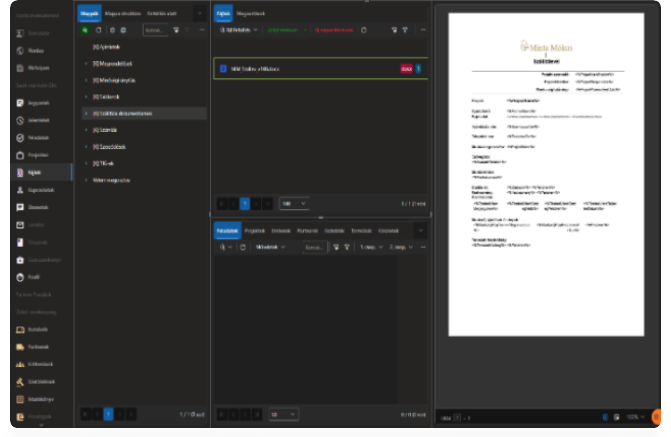Open the 1. csop. grouping dropdown
This screenshot has width=671, height=437.
(371, 247)
